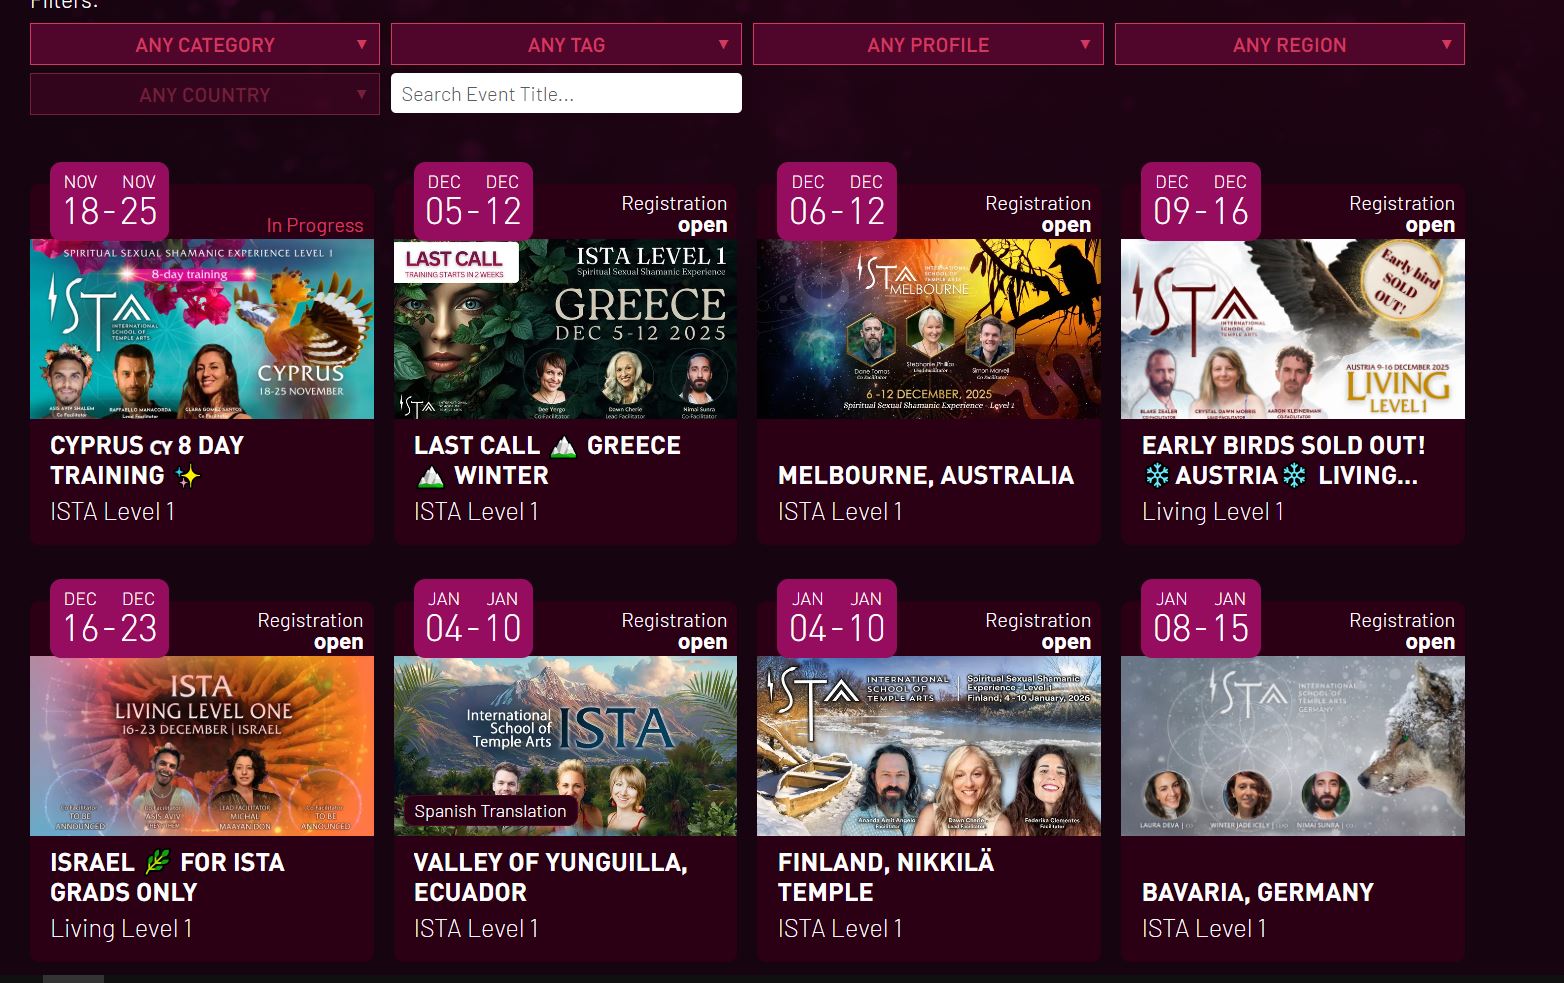
Task: Expand the Any Region dropdown
Action: point(1289,45)
